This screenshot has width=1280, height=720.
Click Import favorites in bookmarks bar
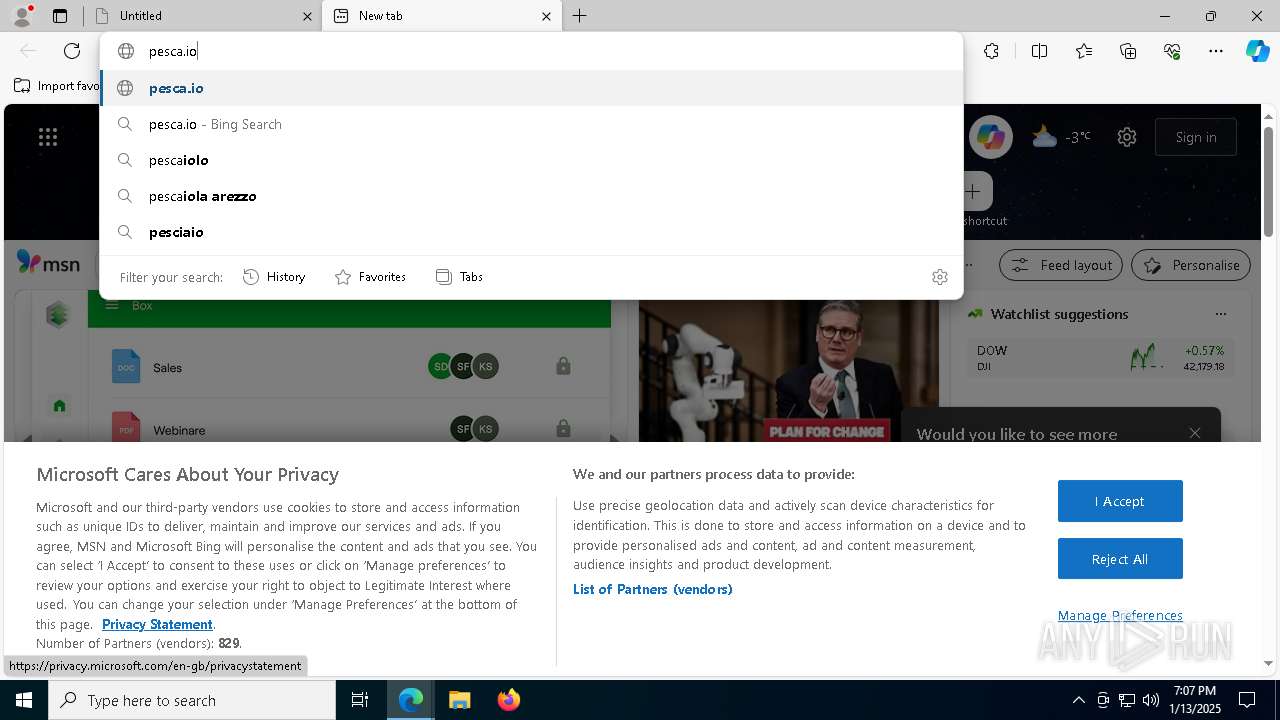(58, 86)
